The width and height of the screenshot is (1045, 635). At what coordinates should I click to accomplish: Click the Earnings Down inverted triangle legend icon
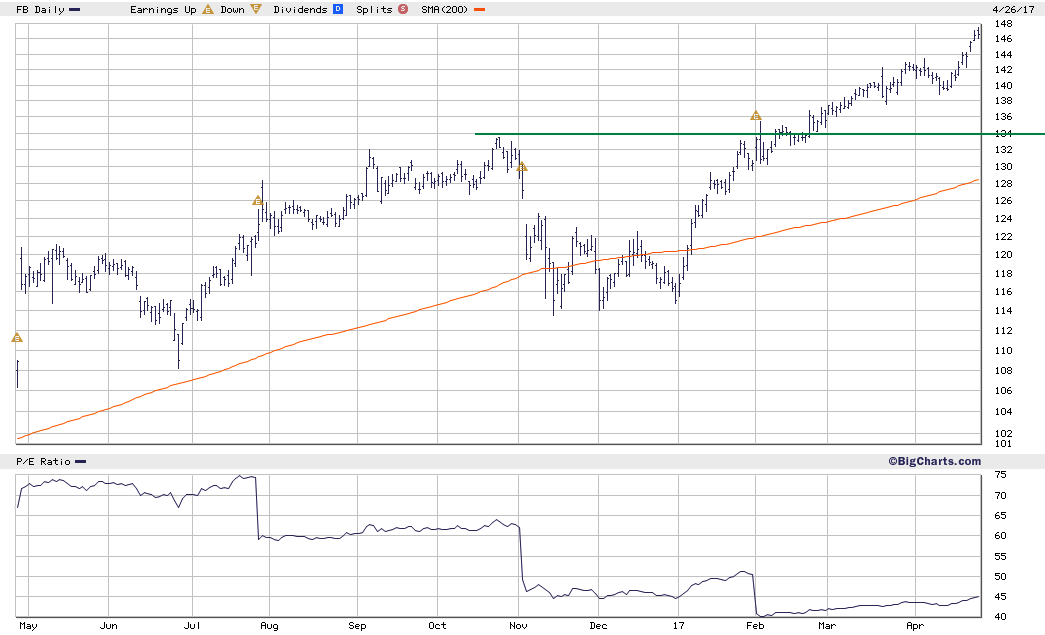click(256, 9)
